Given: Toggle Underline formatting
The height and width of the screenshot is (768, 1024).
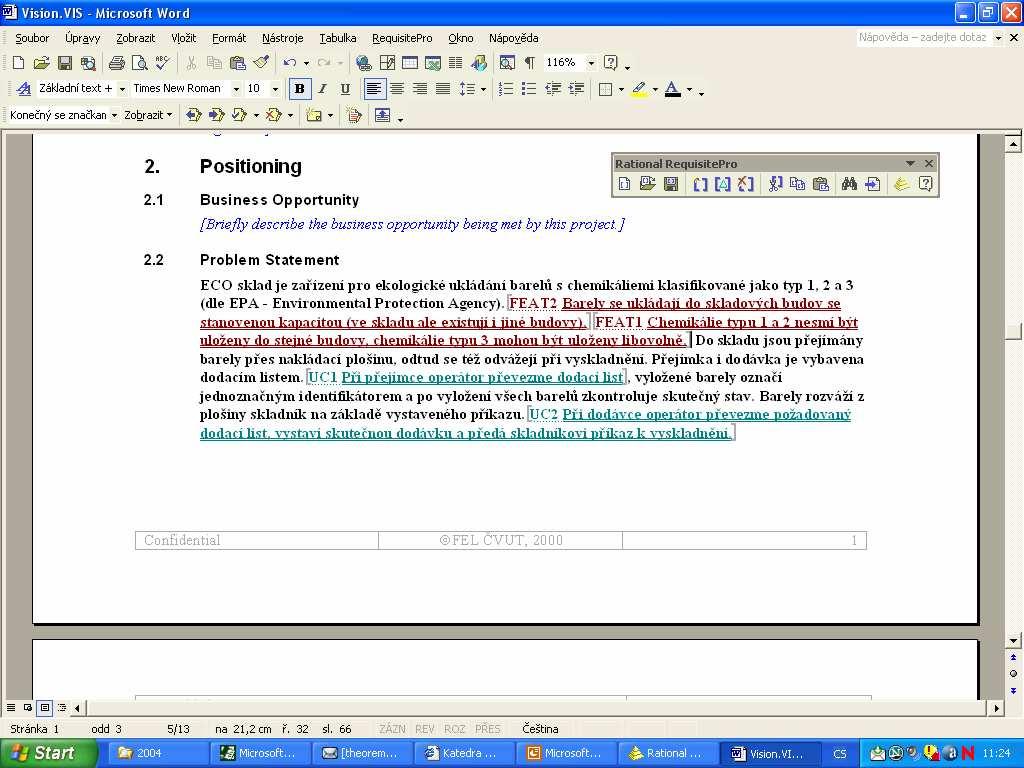Looking at the screenshot, I should point(345,89).
